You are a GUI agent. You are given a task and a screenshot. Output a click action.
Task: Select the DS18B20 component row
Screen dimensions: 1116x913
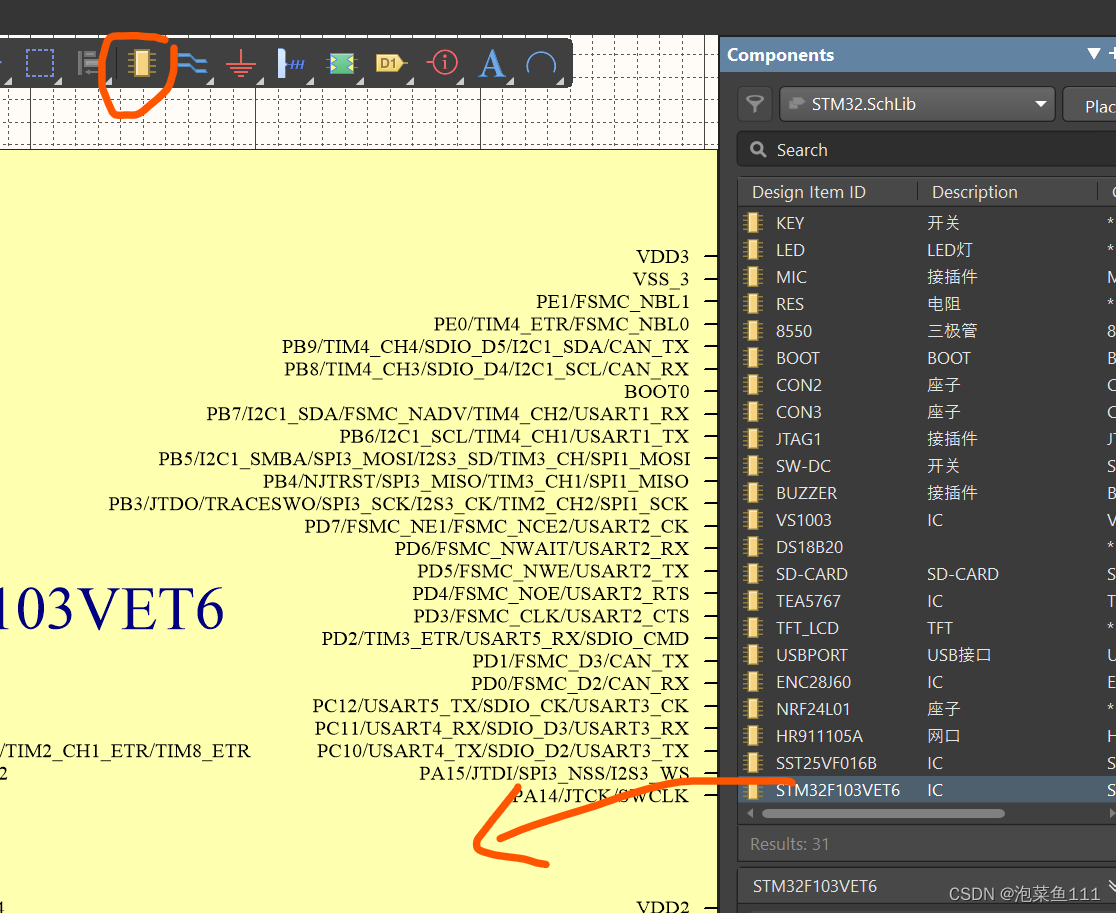pyautogui.click(x=927, y=547)
